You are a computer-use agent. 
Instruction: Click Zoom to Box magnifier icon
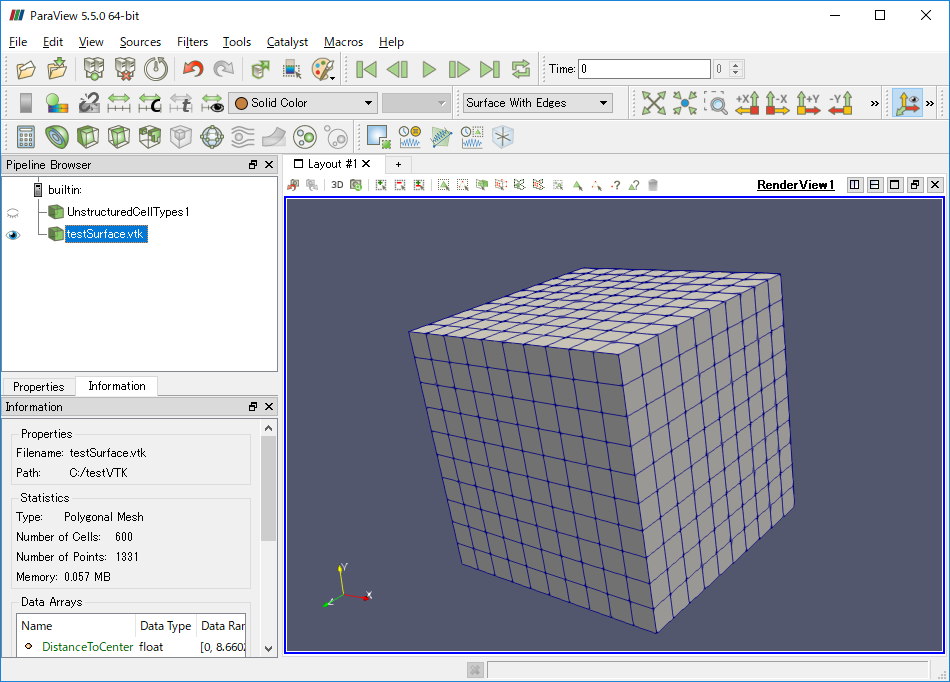tap(716, 103)
